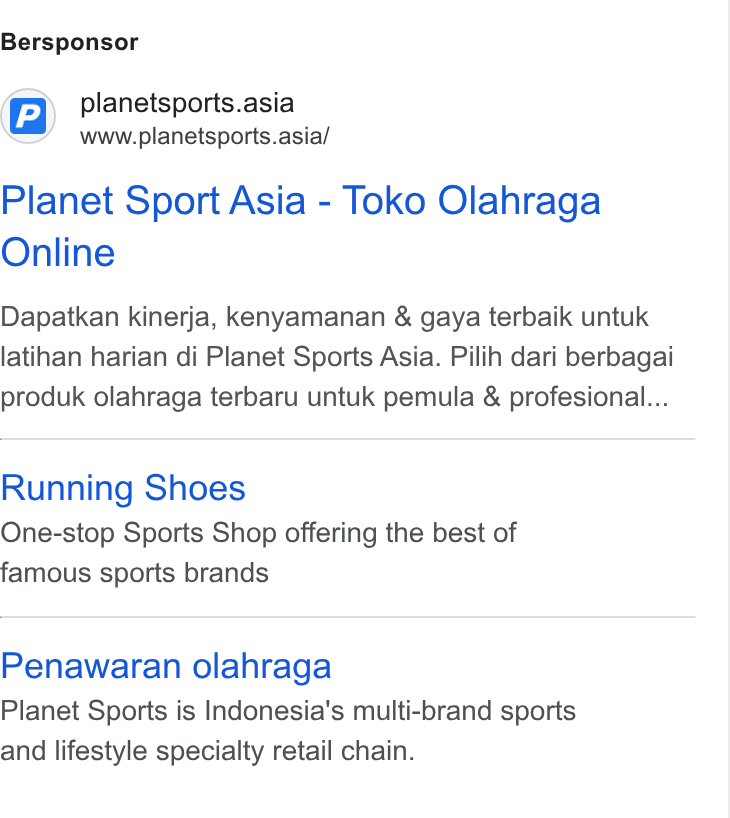Click the 'latihan harian di Planet Sports Asia' line
Viewport: 730px width, 818px height.
[x=337, y=357]
